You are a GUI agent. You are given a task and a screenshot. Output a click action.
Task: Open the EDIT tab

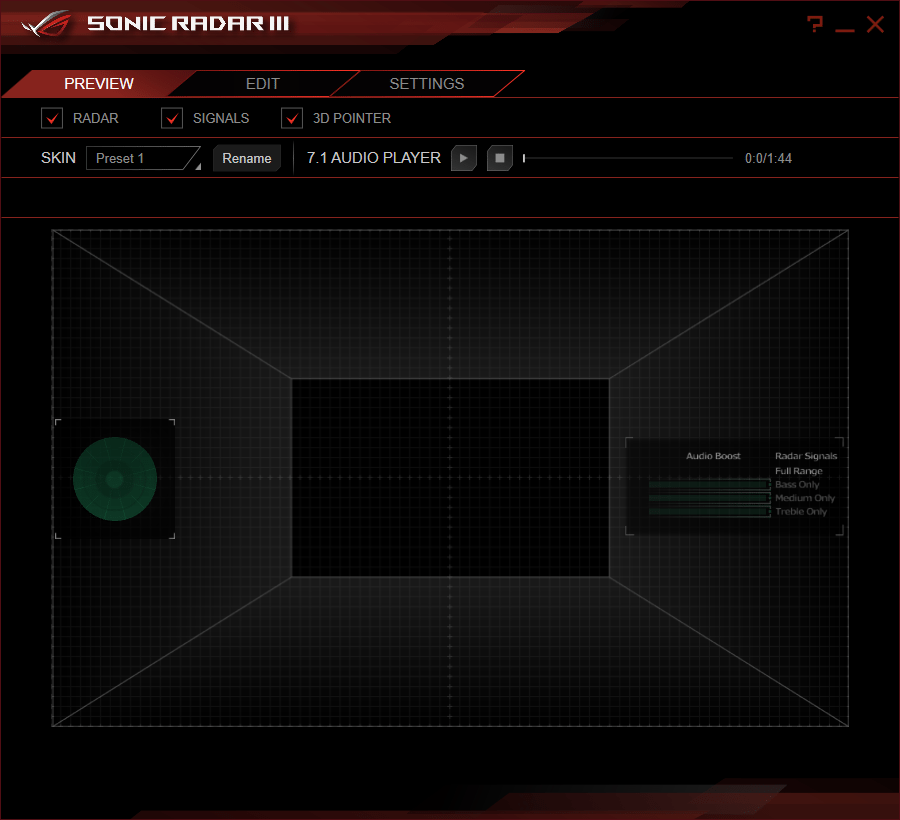[262, 84]
